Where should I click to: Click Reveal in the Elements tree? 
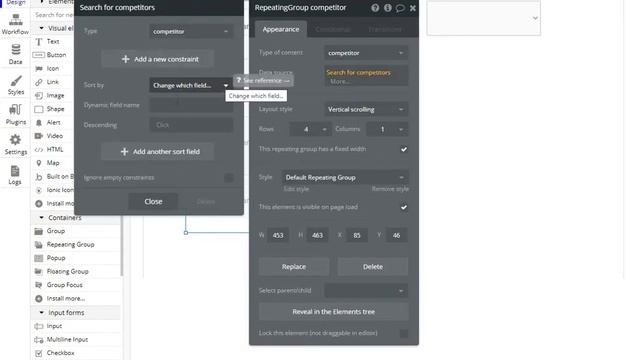333,312
